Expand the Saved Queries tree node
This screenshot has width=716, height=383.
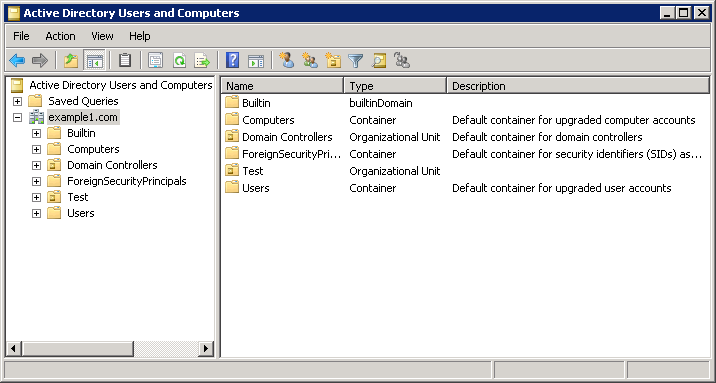[x=17, y=101]
